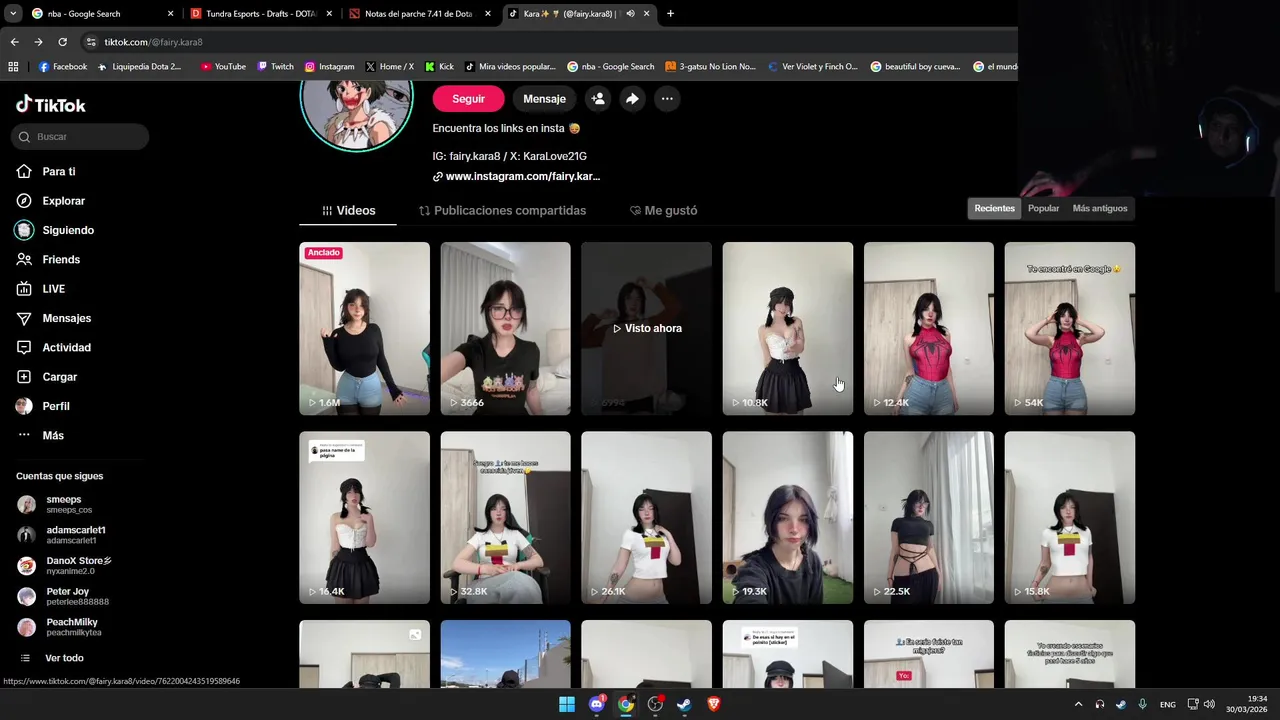Image resolution: width=1280 pixels, height=720 pixels.
Task: Open the browser apps grid icon
Action: click(13, 67)
